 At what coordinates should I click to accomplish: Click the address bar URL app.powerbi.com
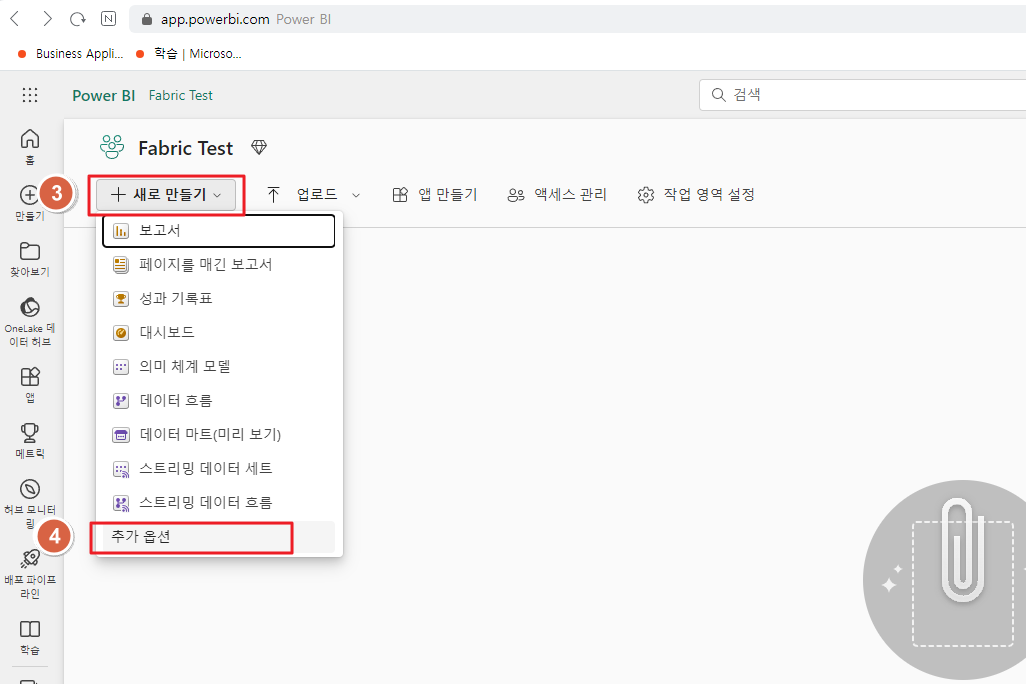coord(215,20)
